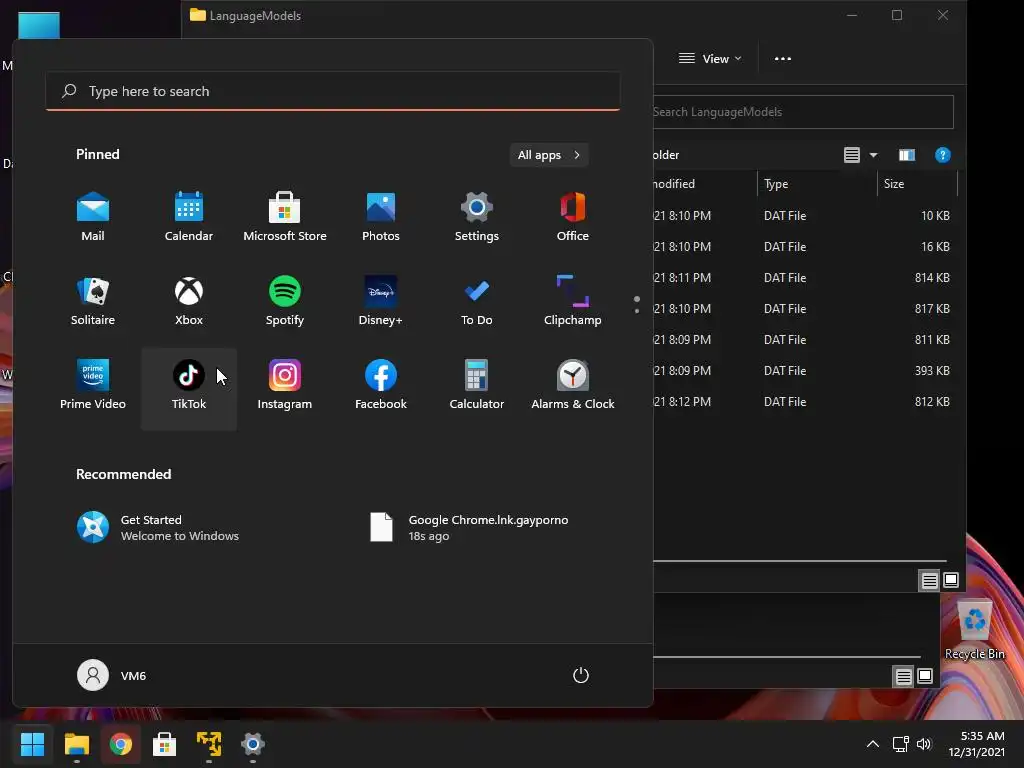The width and height of the screenshot is (1024, 768).
Task: Open the Facebook app
Action: (381, 385)
